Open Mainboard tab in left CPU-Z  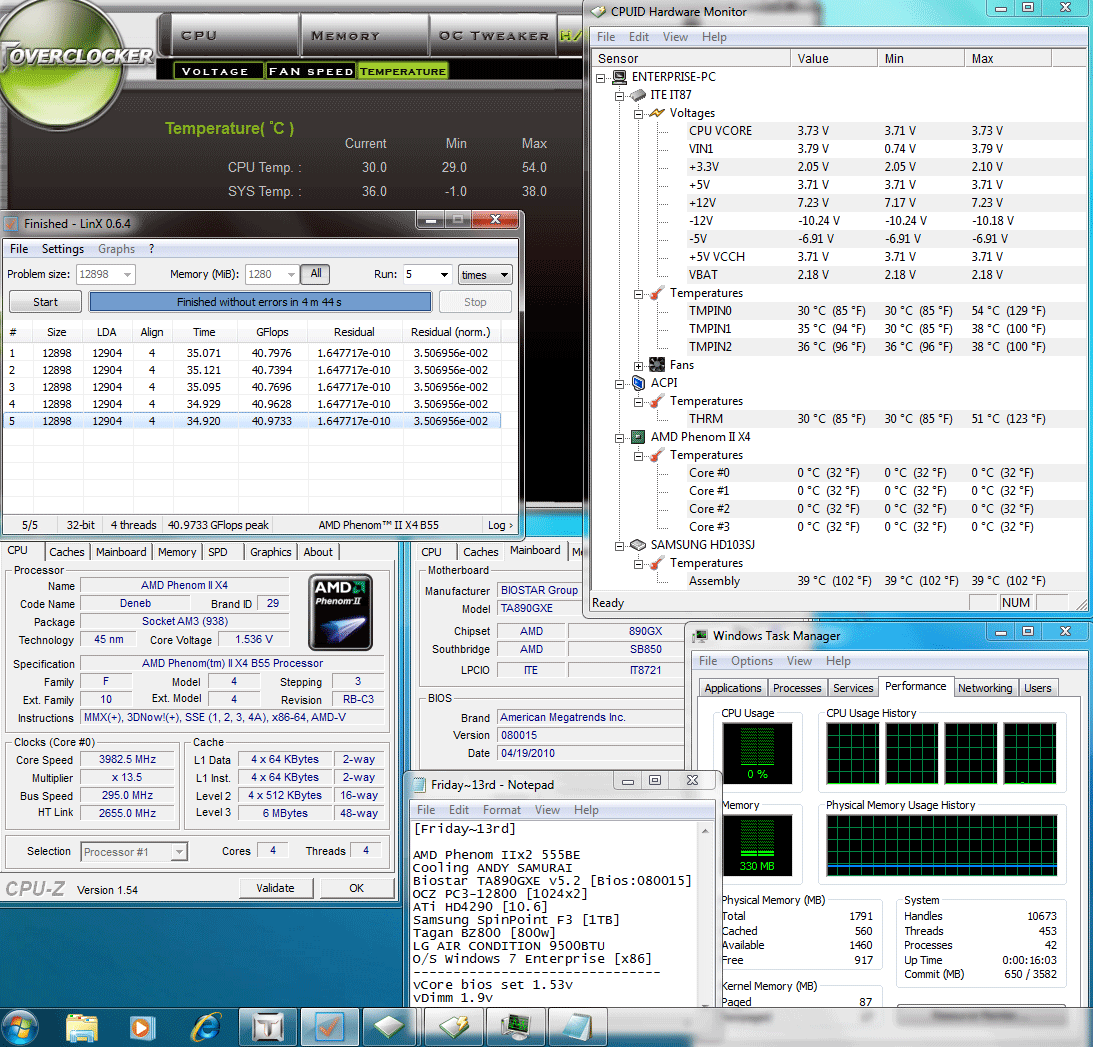tap(121, 552)
